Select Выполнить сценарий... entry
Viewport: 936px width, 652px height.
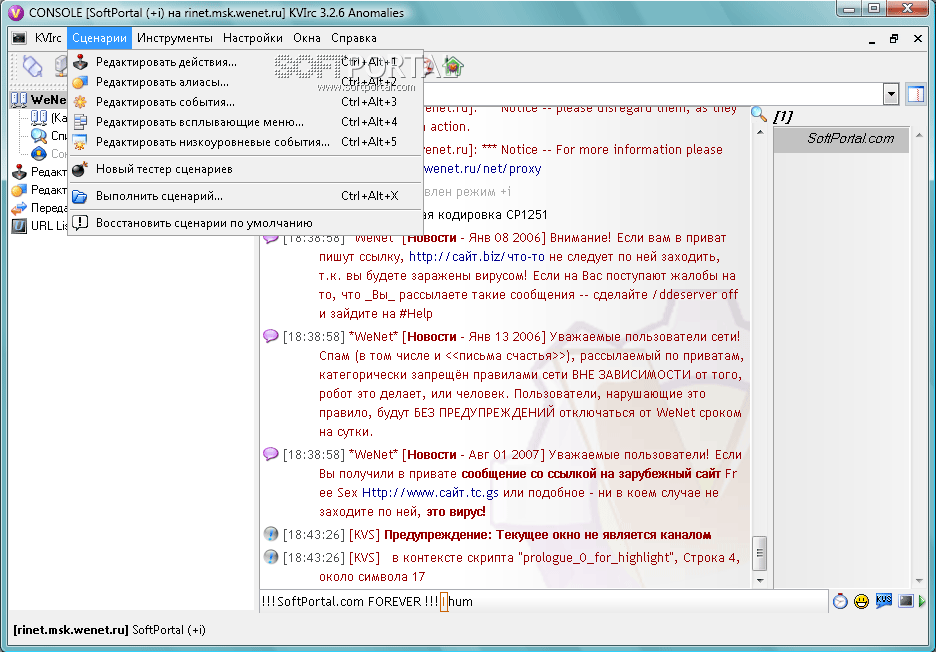tap(245, 196)
